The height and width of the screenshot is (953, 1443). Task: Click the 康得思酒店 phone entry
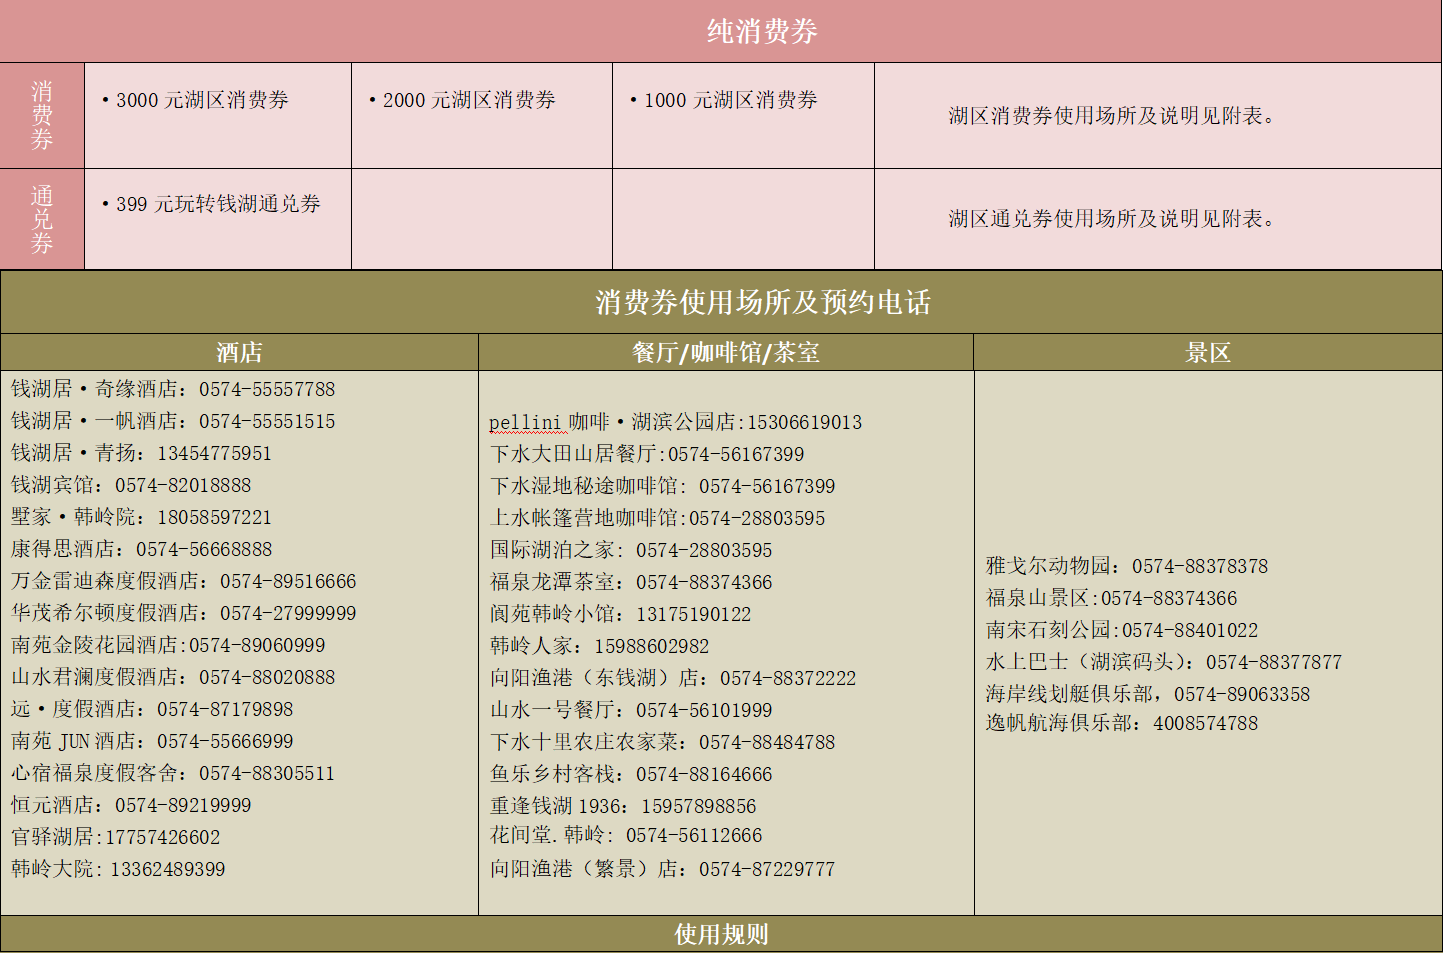coord(141,549)
